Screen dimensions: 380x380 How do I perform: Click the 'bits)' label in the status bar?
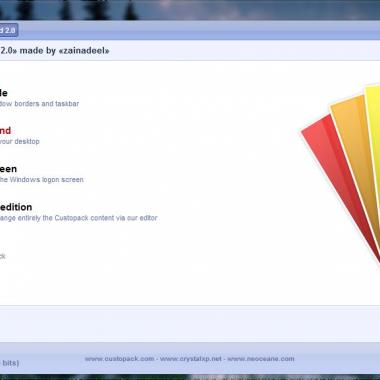click(x=9, y=363)
